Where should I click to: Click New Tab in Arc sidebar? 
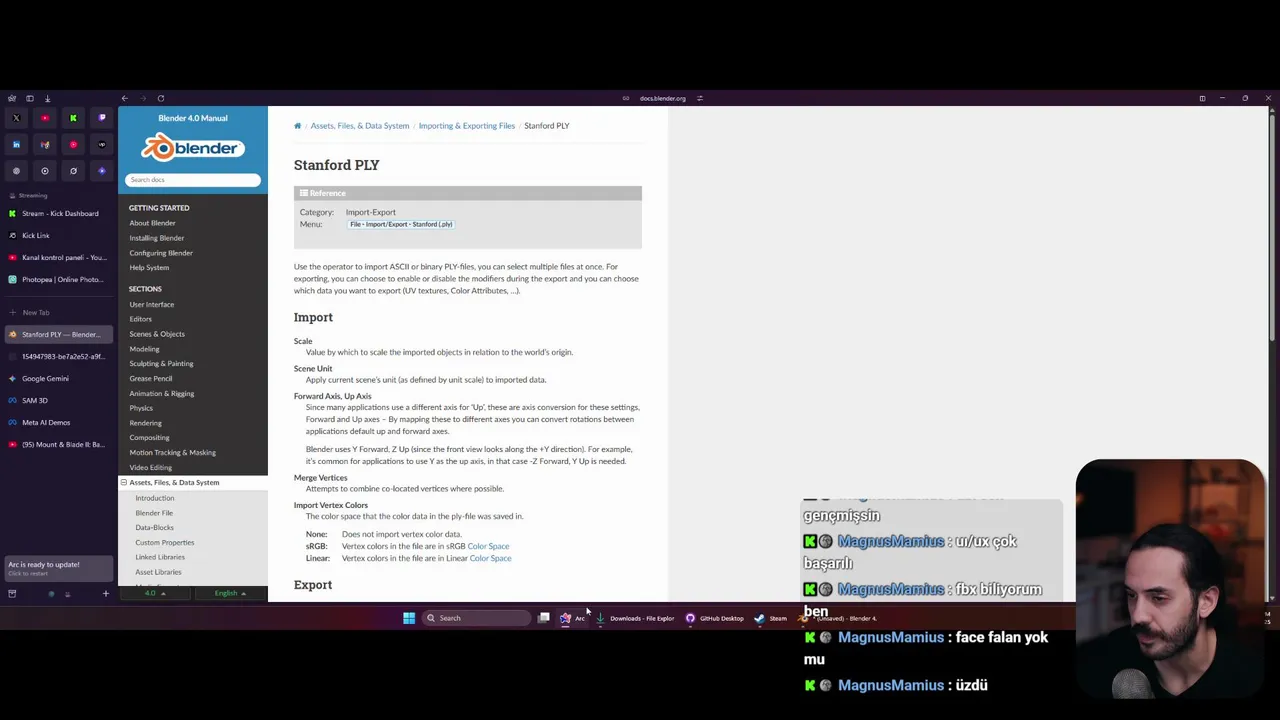pos(58,312)
